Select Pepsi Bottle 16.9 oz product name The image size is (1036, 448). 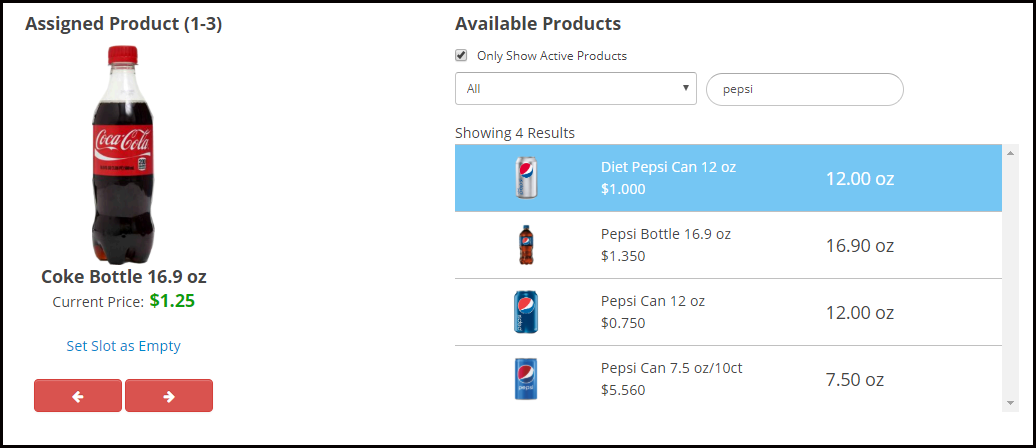point(665,234)
